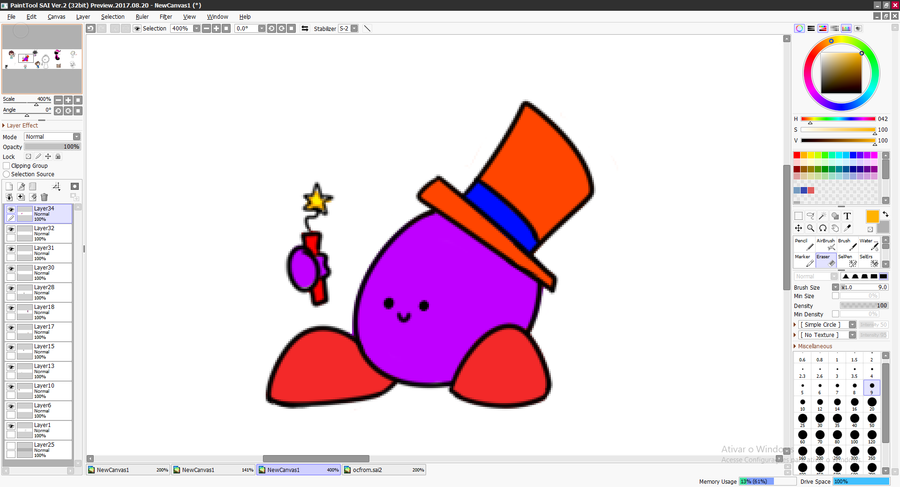Click the zoom out minus button in toolbar
This screenshot has width=900, height=487.
(207, 28)
